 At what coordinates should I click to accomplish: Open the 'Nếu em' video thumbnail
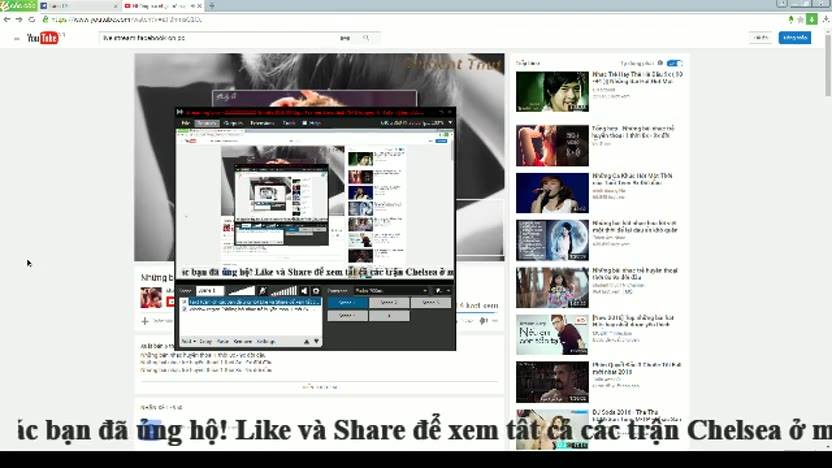tap(552, 335)
